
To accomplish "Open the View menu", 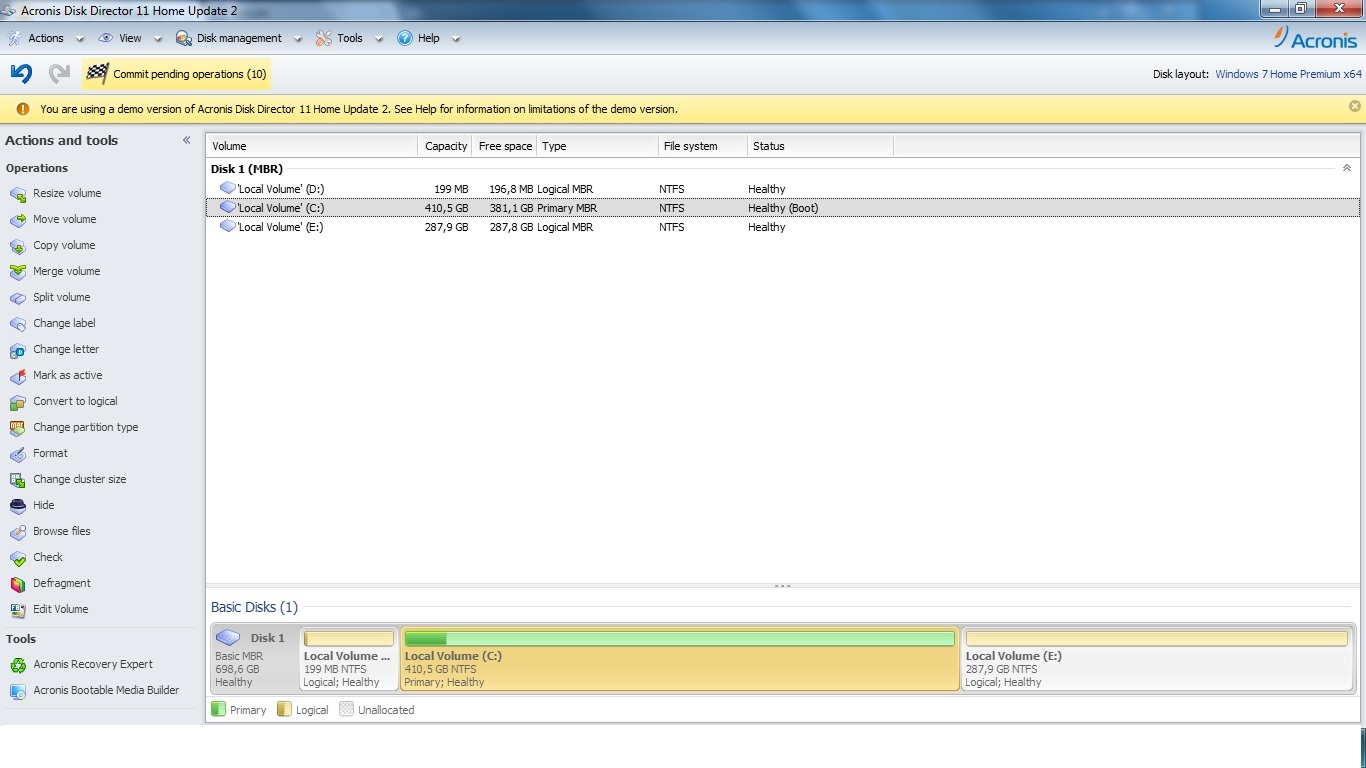I will click(x=130, y=38).
